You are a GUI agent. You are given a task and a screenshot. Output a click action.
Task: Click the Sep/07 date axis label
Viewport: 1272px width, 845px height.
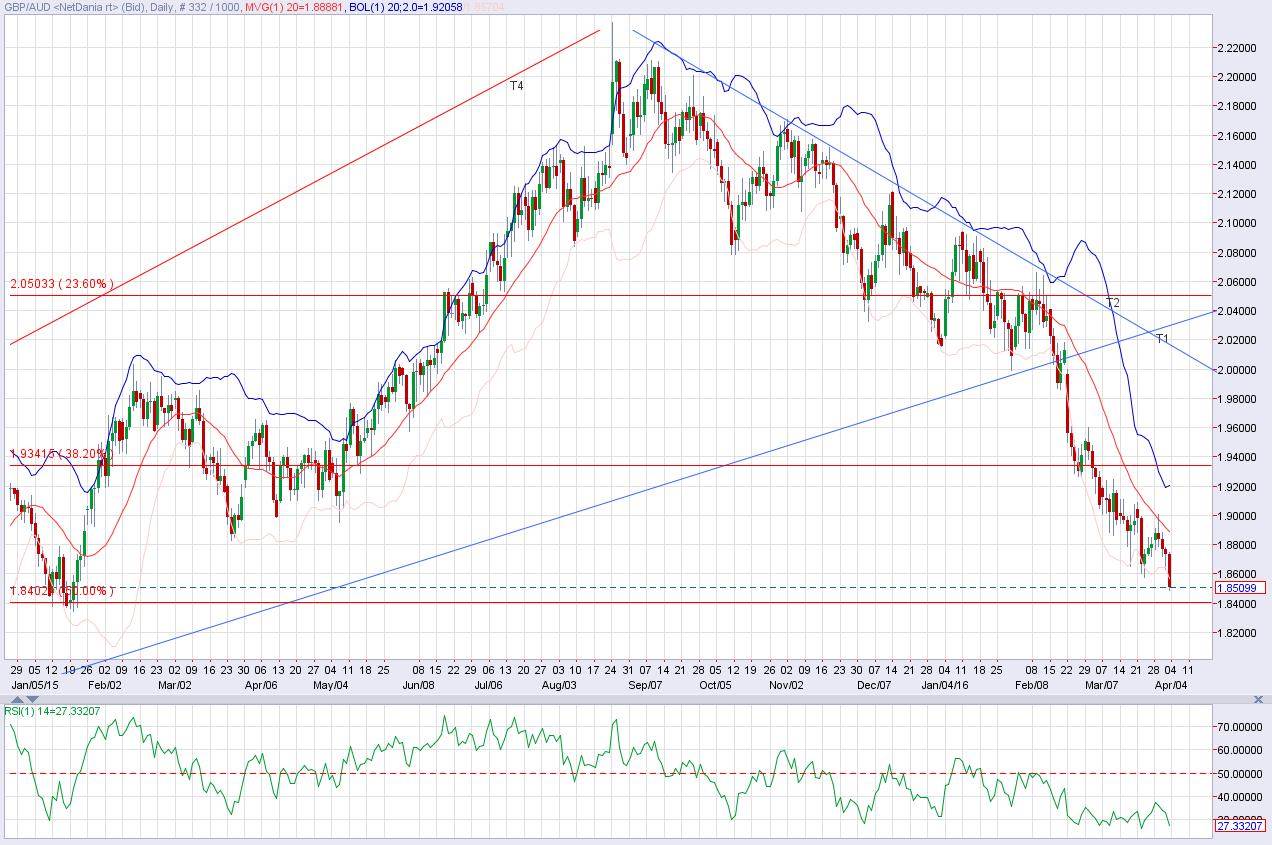pos(647,685)
